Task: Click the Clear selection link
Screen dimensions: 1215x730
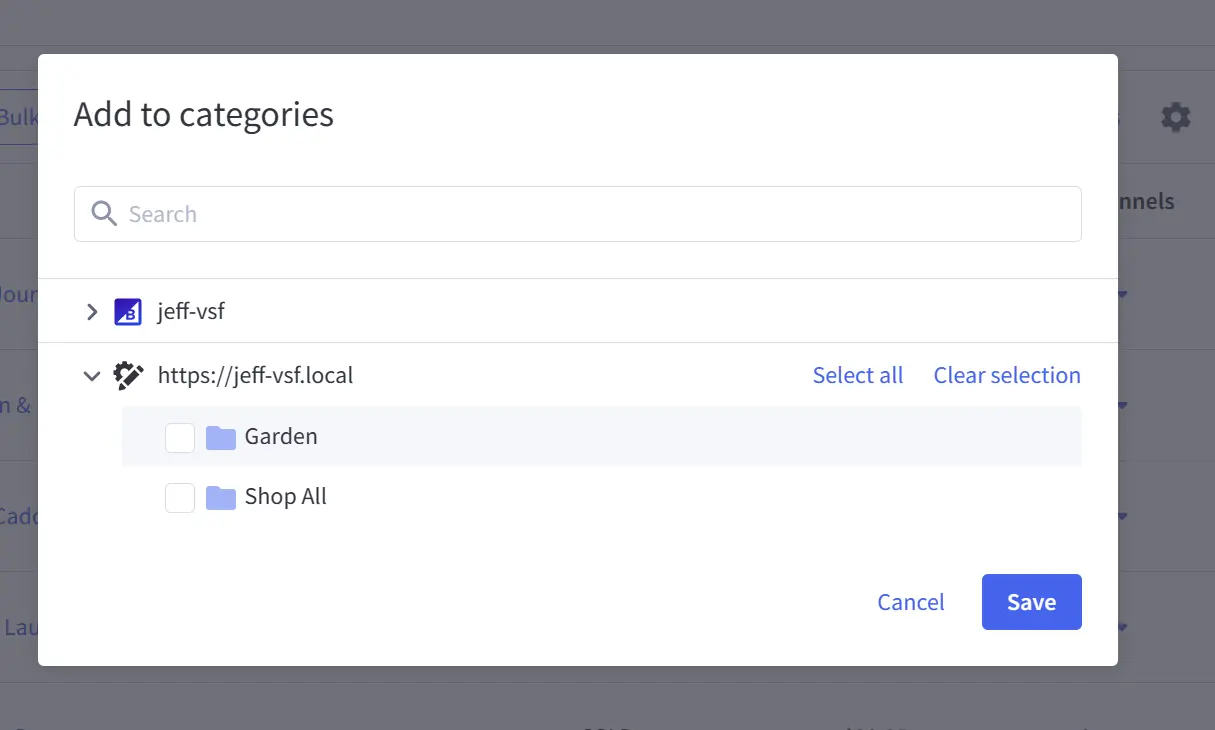Action: (x=1006, y=375)
